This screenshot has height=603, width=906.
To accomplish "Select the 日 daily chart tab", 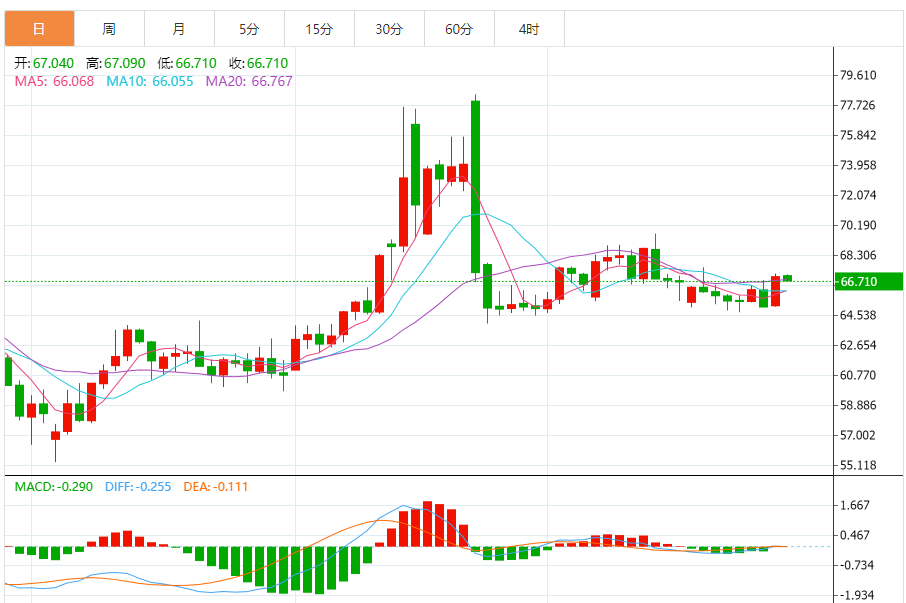I will (39, 29).
